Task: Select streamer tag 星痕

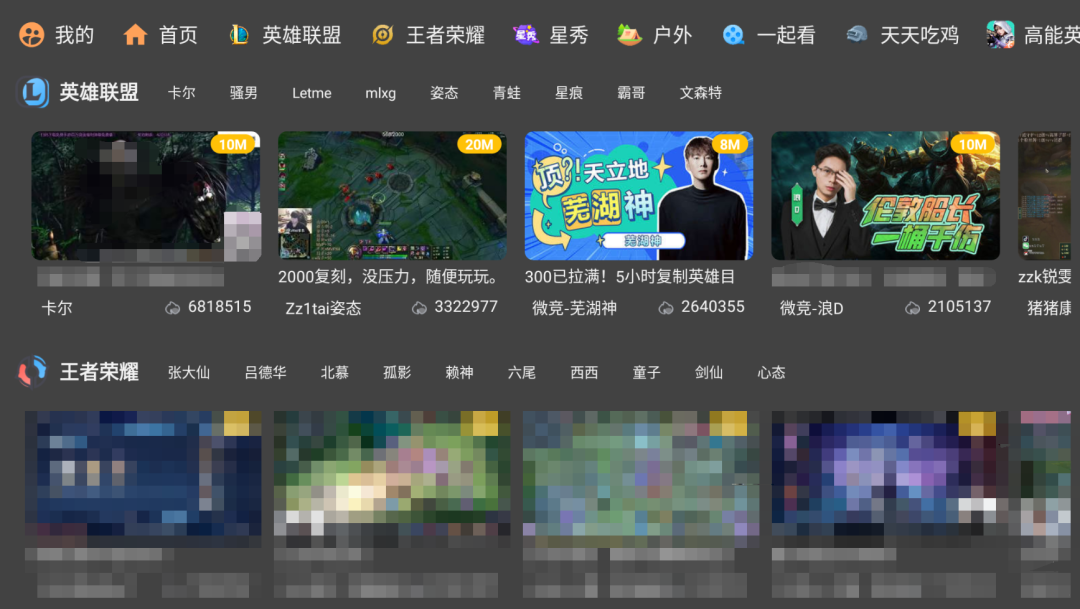Action: 569,93
